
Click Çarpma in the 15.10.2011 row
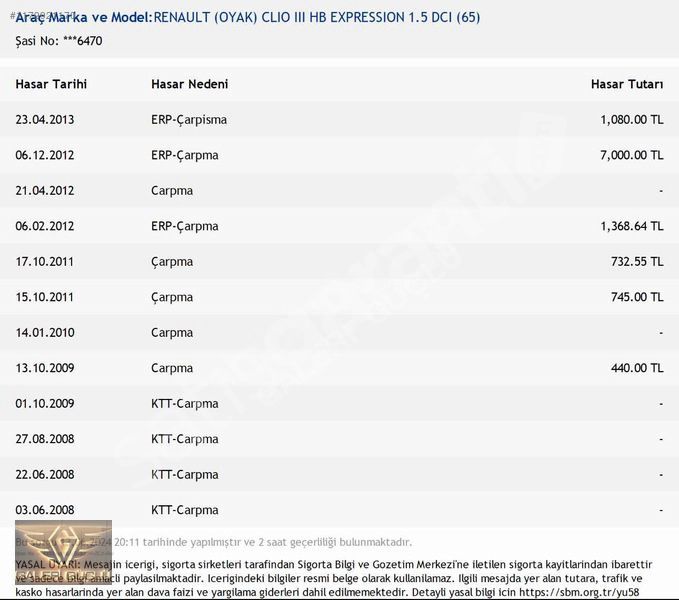[x=171, y=298]
